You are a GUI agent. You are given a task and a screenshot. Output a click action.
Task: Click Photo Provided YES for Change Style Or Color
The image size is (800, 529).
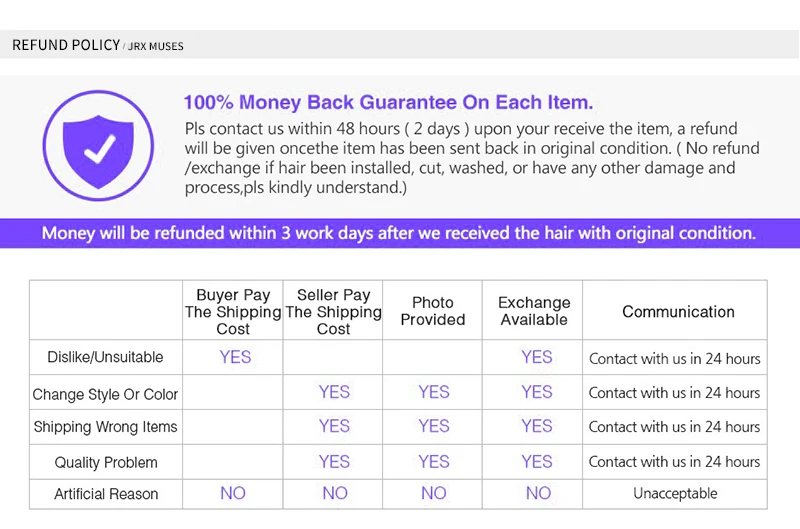434,392
